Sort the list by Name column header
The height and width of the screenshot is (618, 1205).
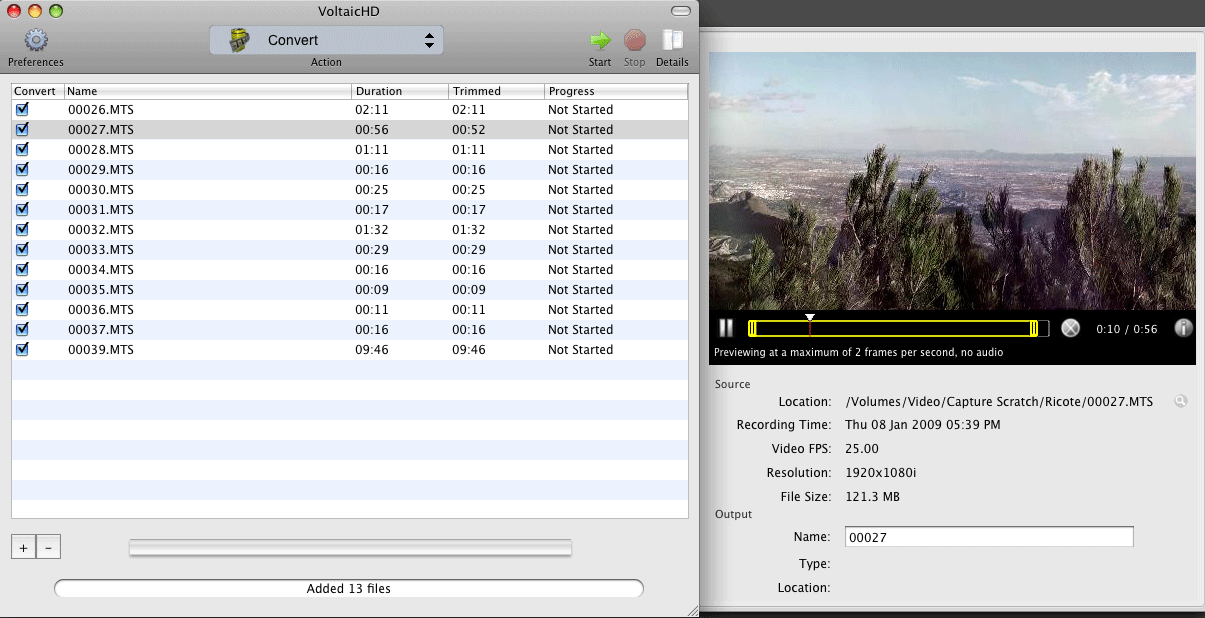point(208,91)
